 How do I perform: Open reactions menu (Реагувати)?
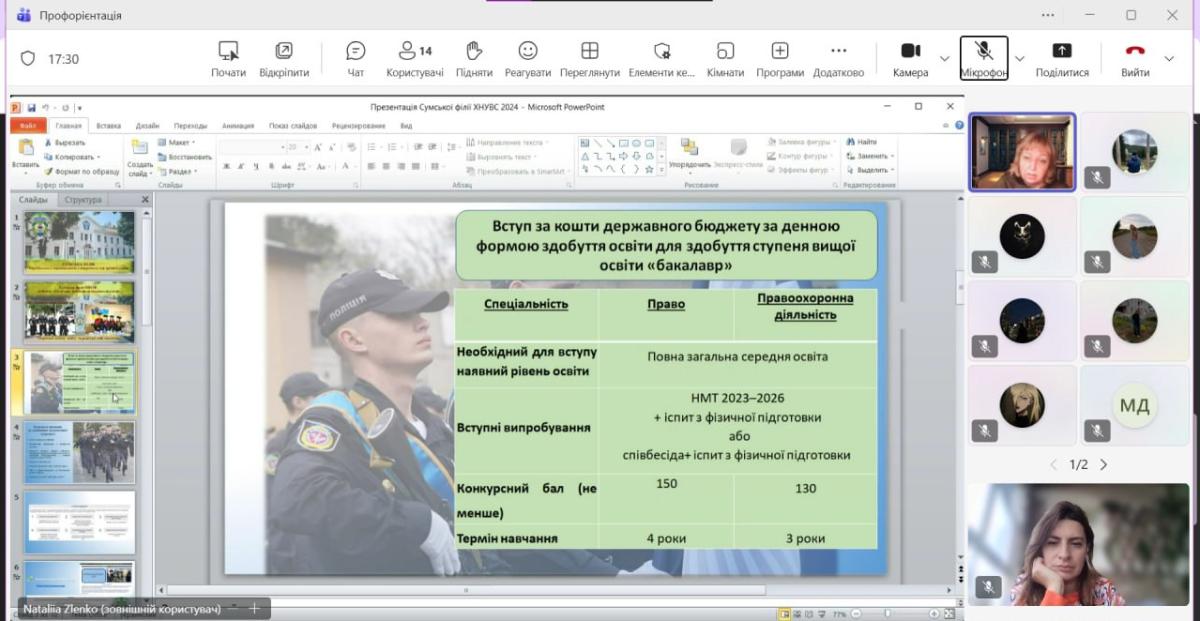(x=527, y=59)
